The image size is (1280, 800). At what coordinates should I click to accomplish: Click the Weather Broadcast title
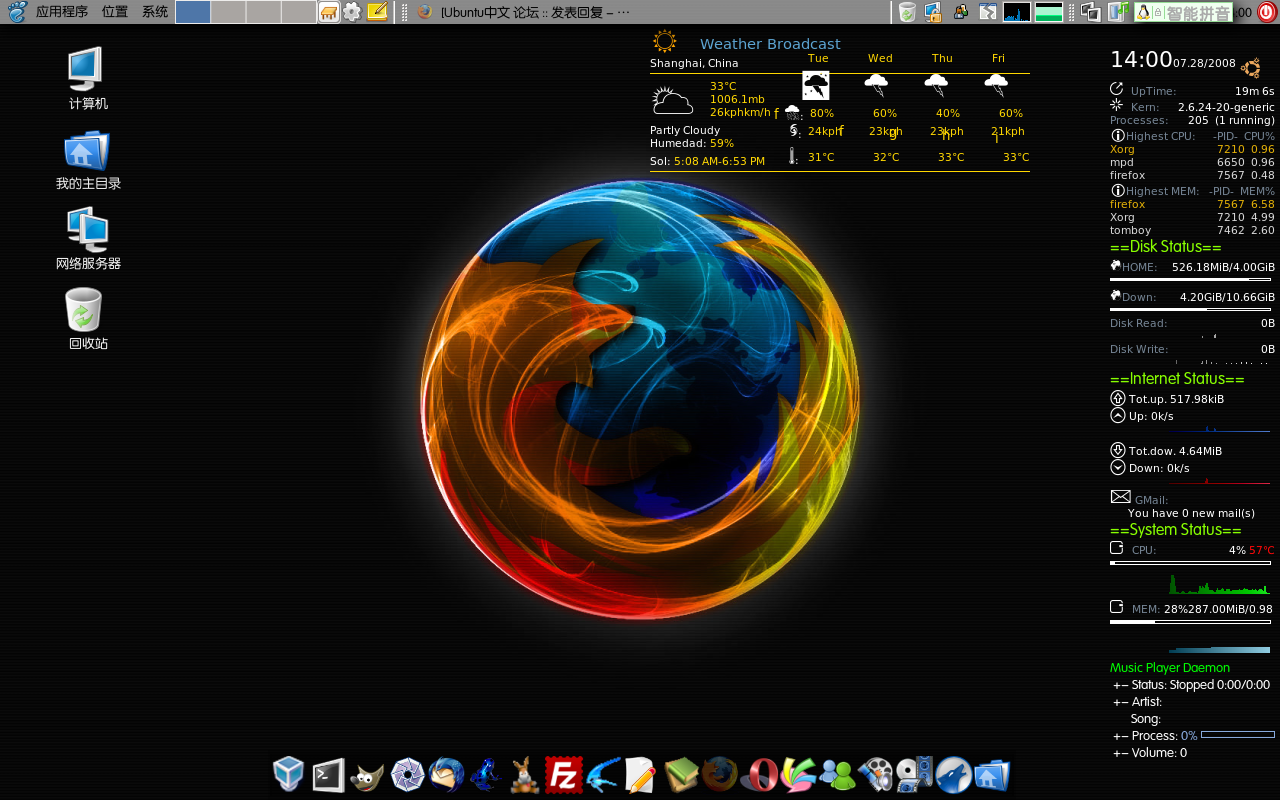click(770, 43)
